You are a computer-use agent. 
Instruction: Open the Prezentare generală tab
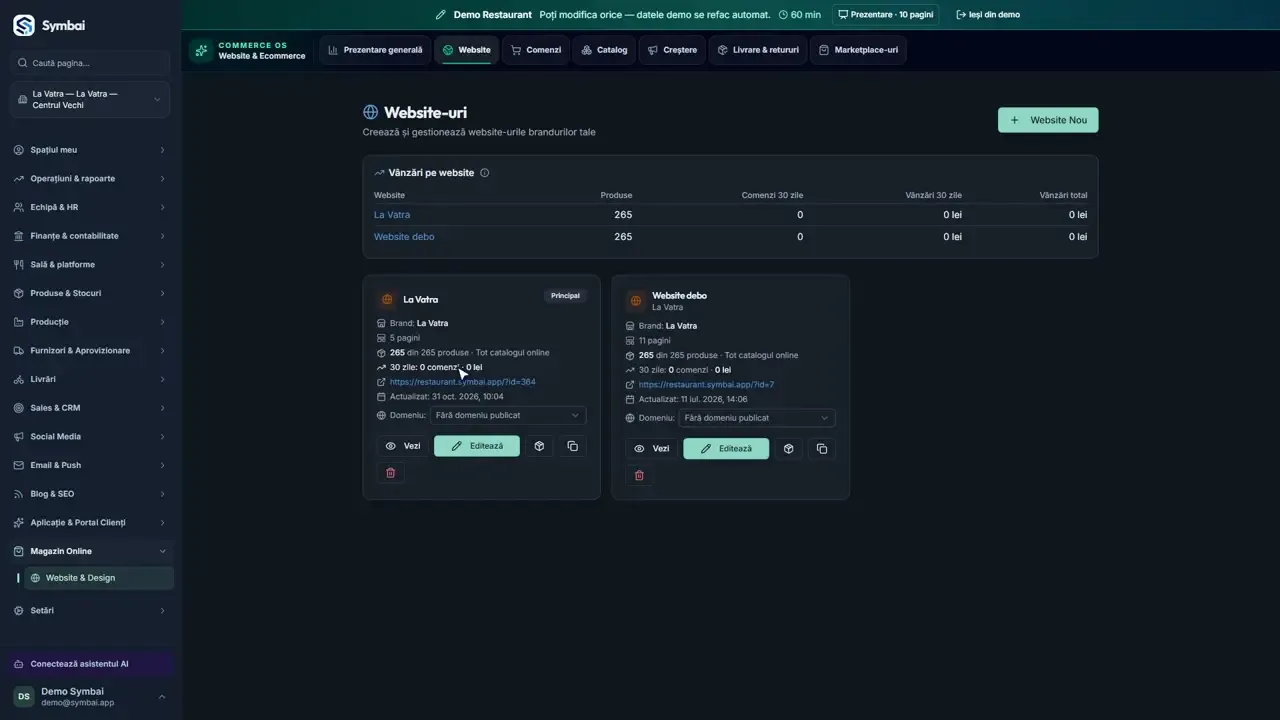[x=375, y=50]
